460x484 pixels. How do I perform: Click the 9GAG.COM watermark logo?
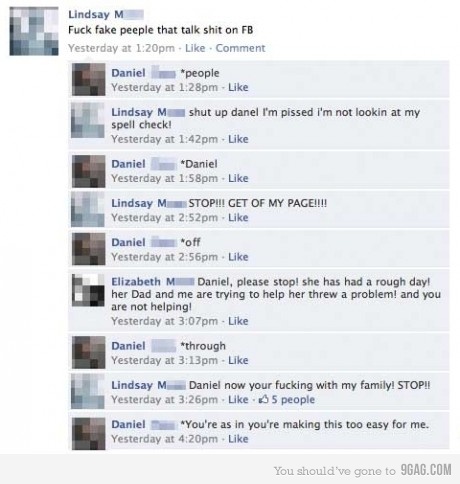pos(426,470)
